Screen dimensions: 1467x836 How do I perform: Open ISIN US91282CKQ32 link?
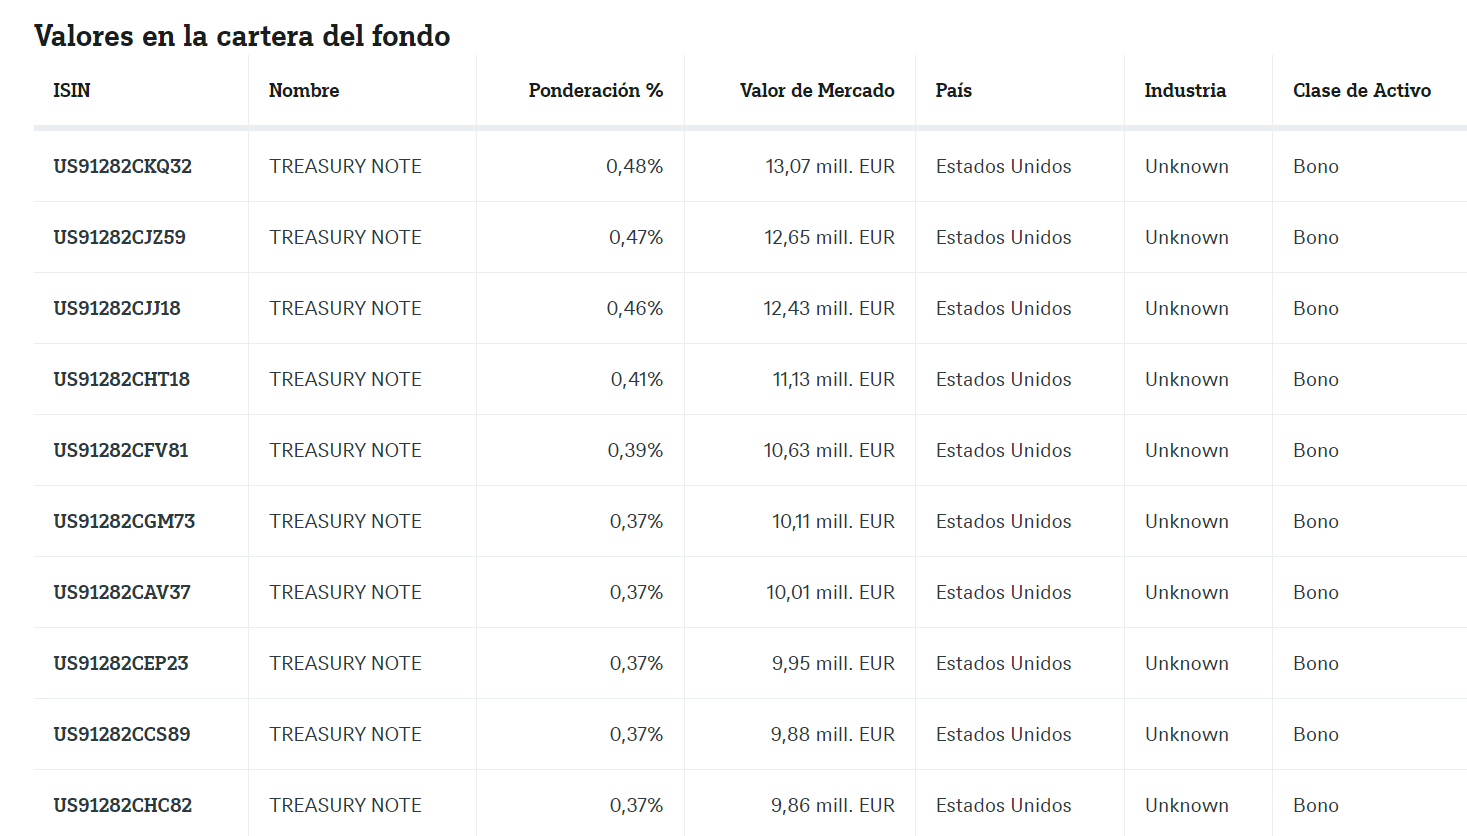(122, 166)
